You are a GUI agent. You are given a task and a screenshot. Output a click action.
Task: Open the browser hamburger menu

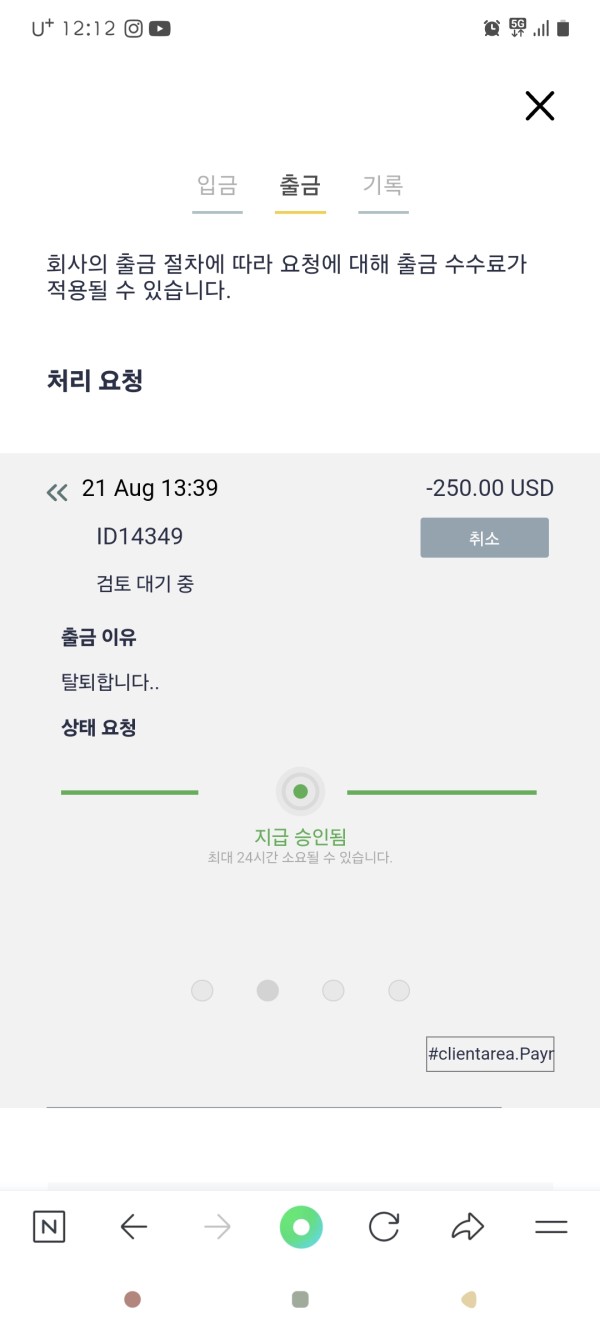[551, 1227]
